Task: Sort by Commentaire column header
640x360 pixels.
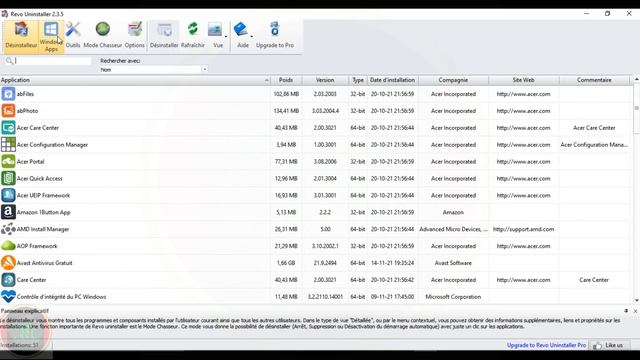Action: [594, 80]
